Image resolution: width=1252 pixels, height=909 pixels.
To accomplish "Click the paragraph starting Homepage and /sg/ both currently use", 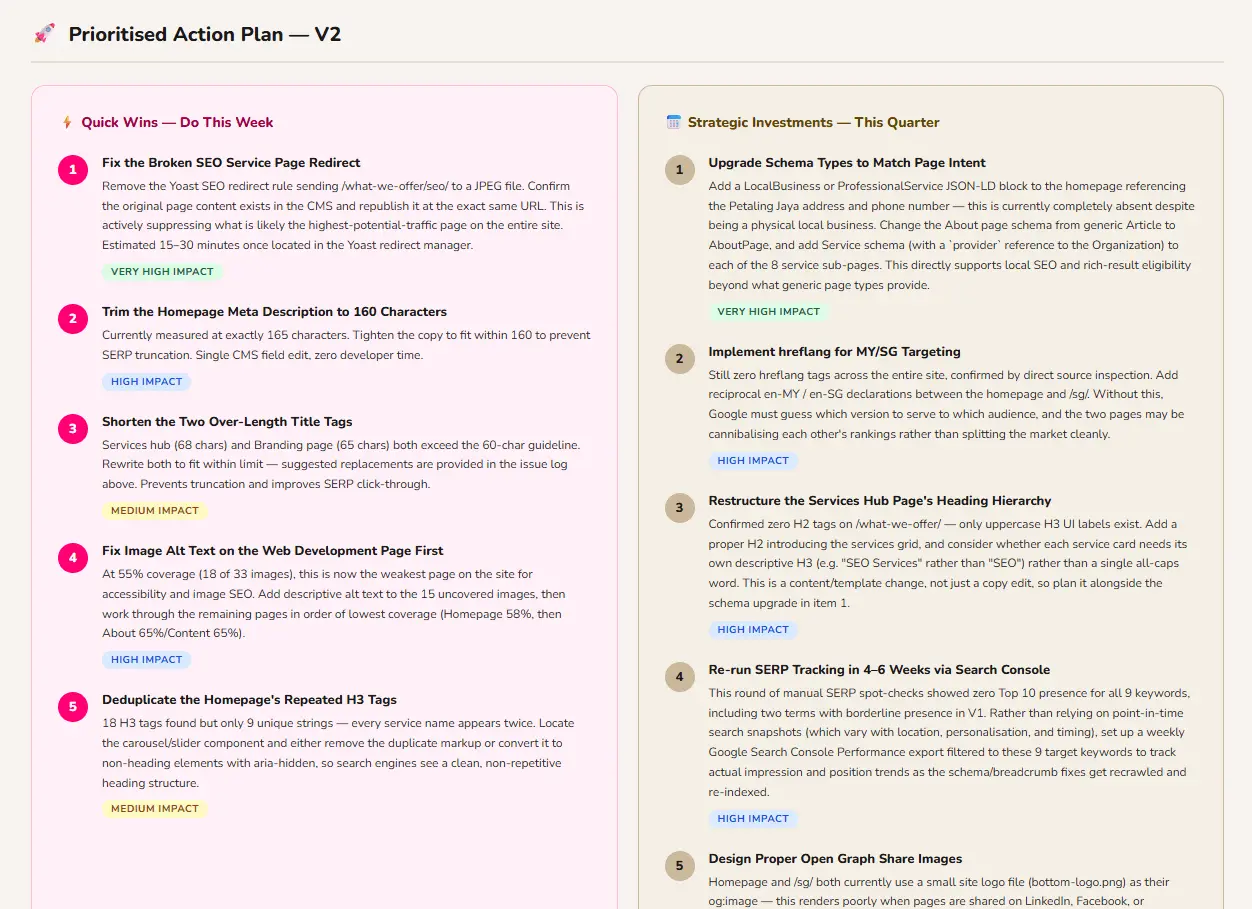I will 940,891.
